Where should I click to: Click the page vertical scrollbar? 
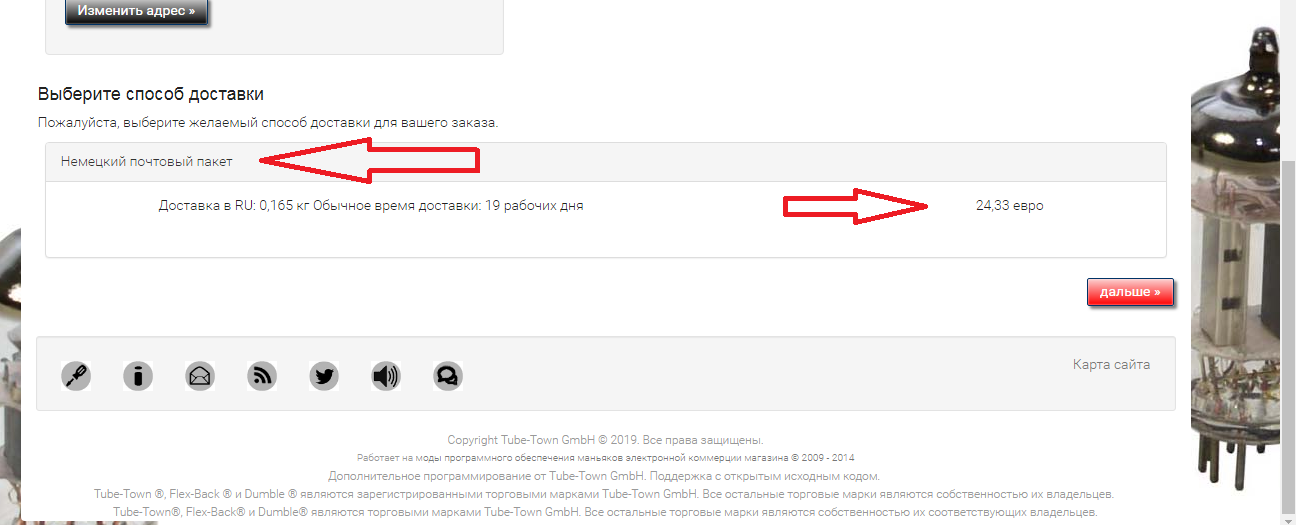[1289, 262]
